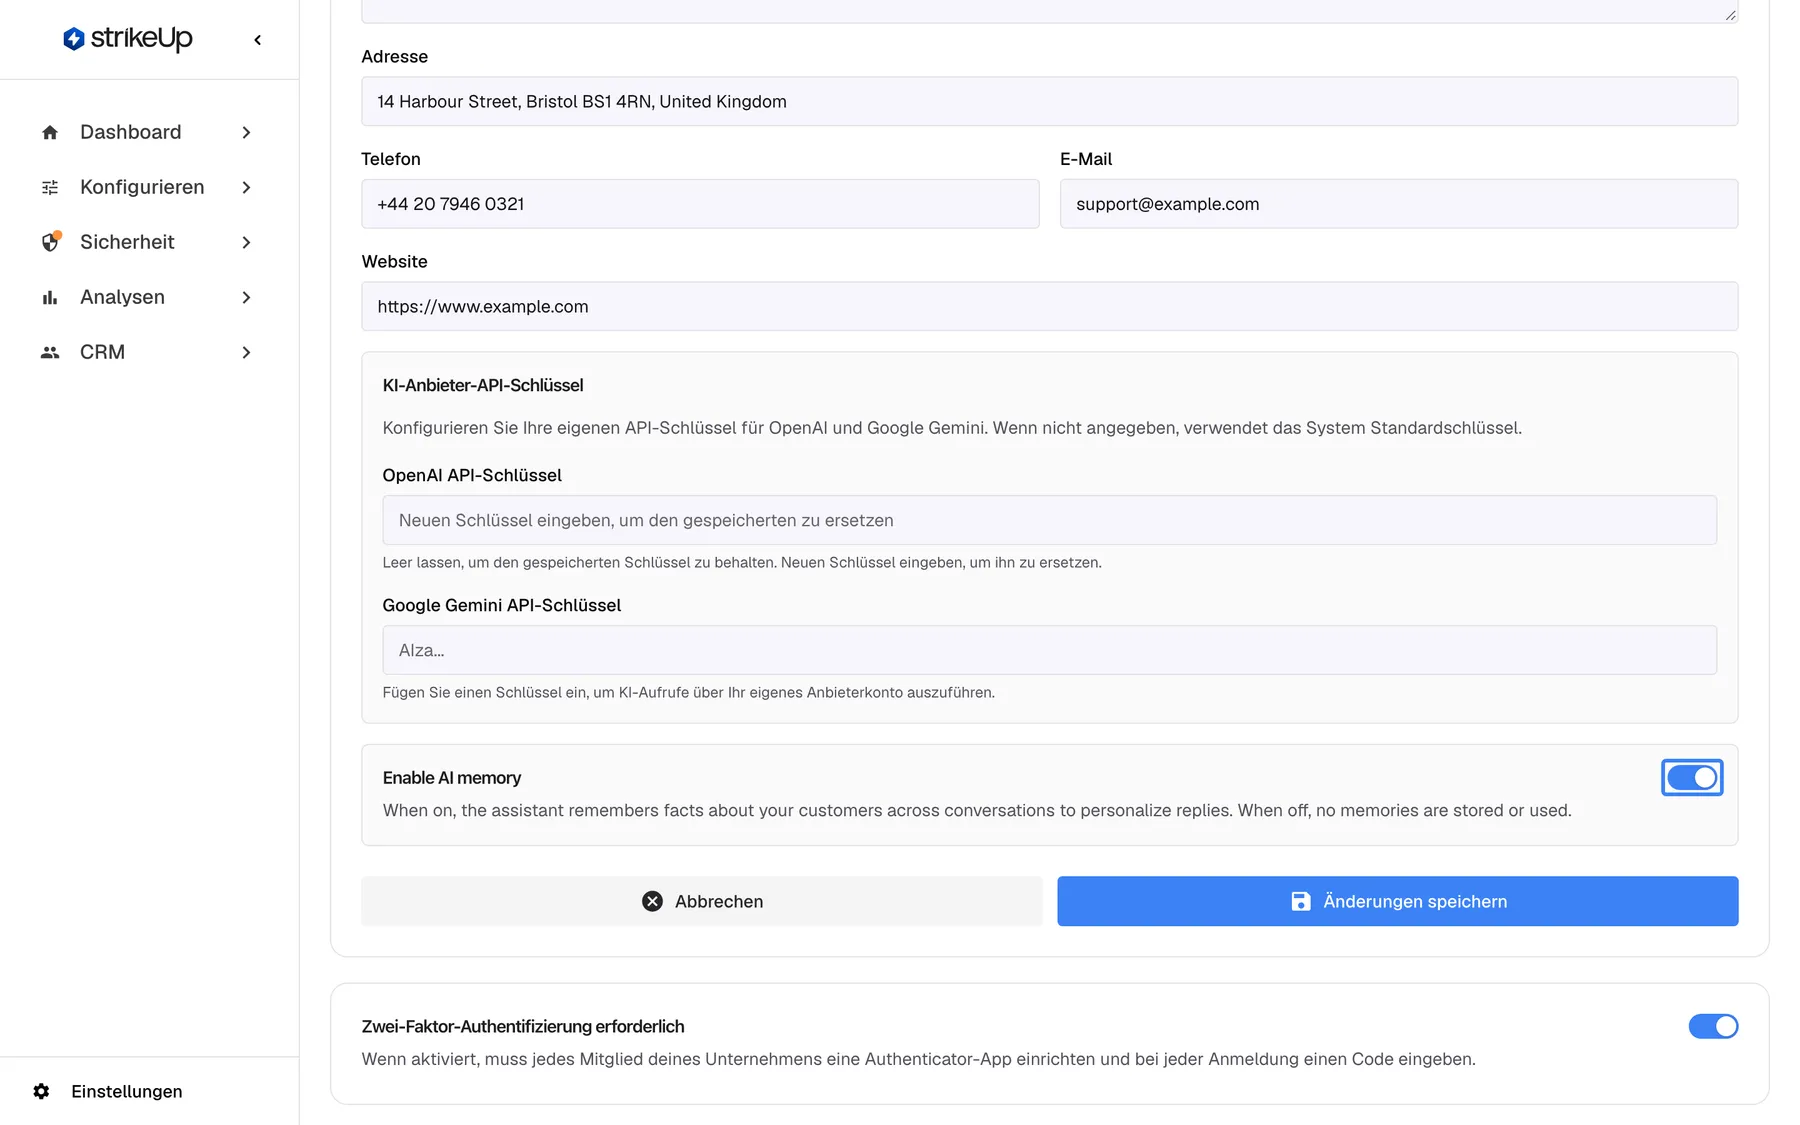Open the Sicherheit menu item
The height and width of the screenshot is (1125, 1800).
click(x=148, y=242)
